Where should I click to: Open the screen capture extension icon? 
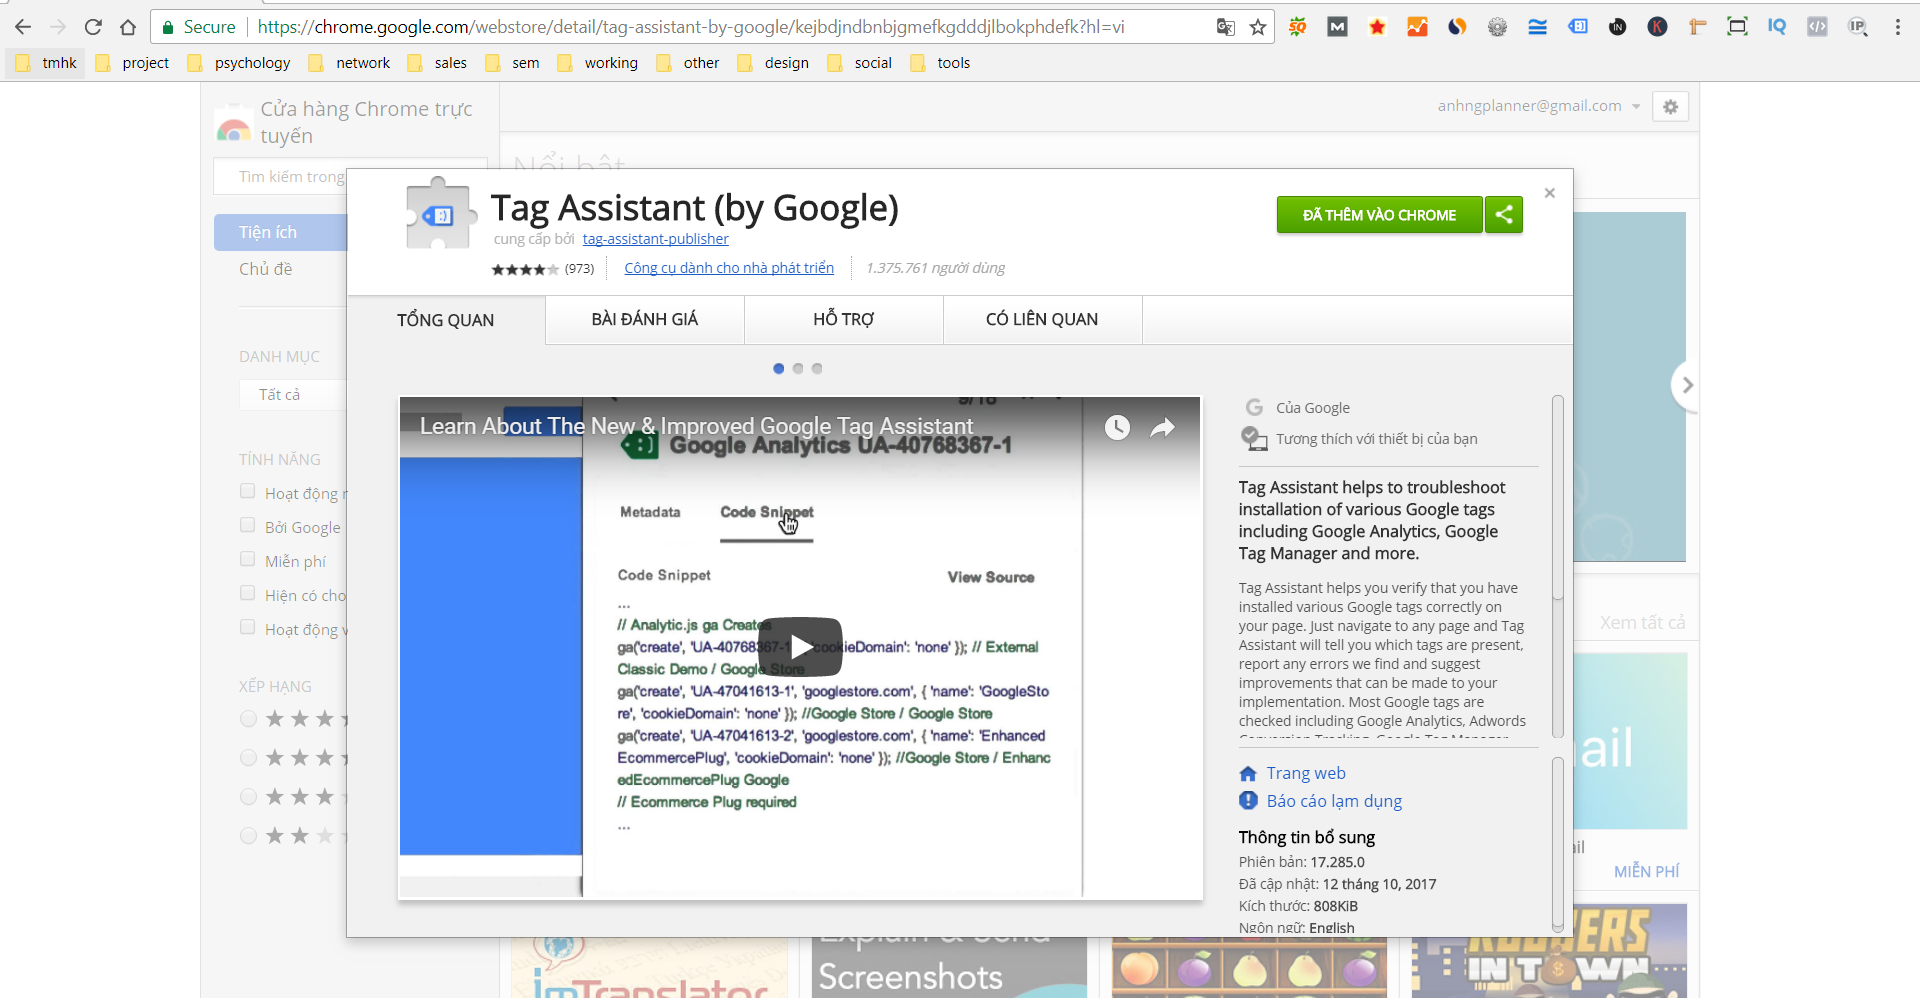1738,27
